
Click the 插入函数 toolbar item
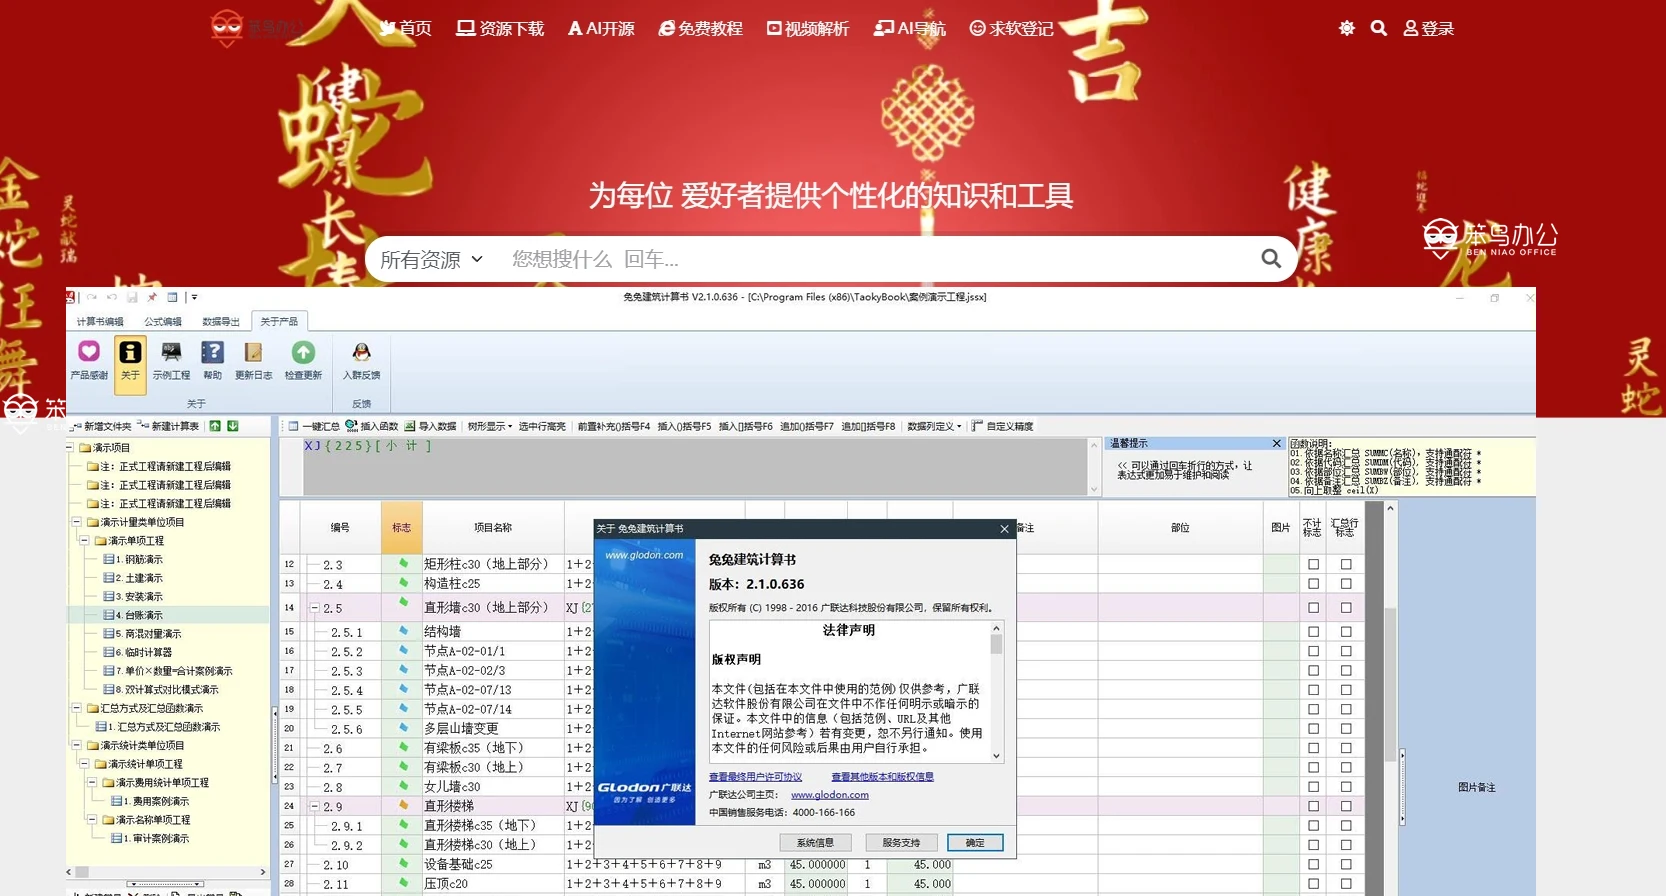coord(372,426)
